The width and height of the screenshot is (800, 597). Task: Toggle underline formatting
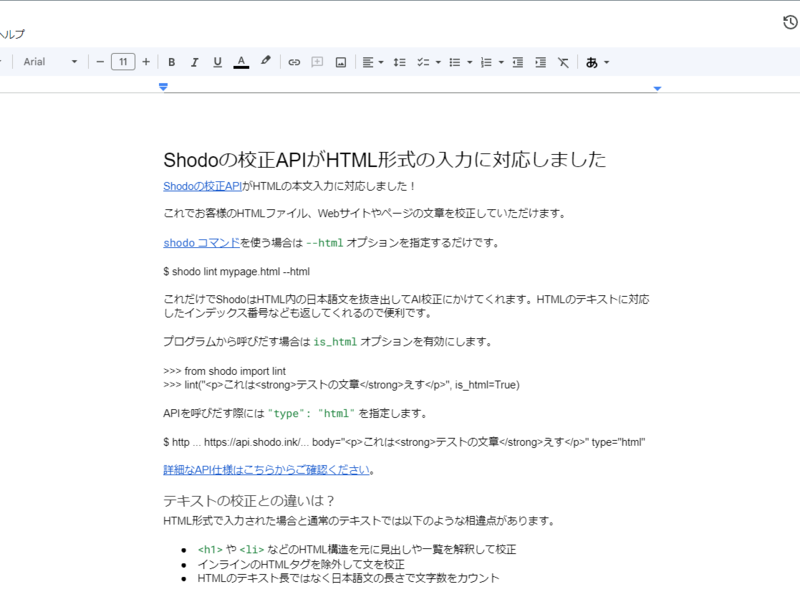coord(217,62)
